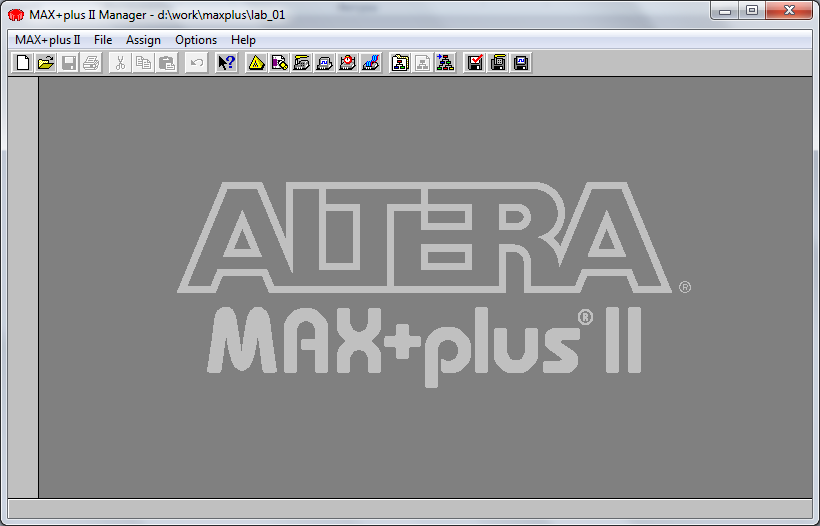Click the Paste clipboard icon
Image resolution: width=820 pixels, height=526 pixels.
[x=166, y=63]
